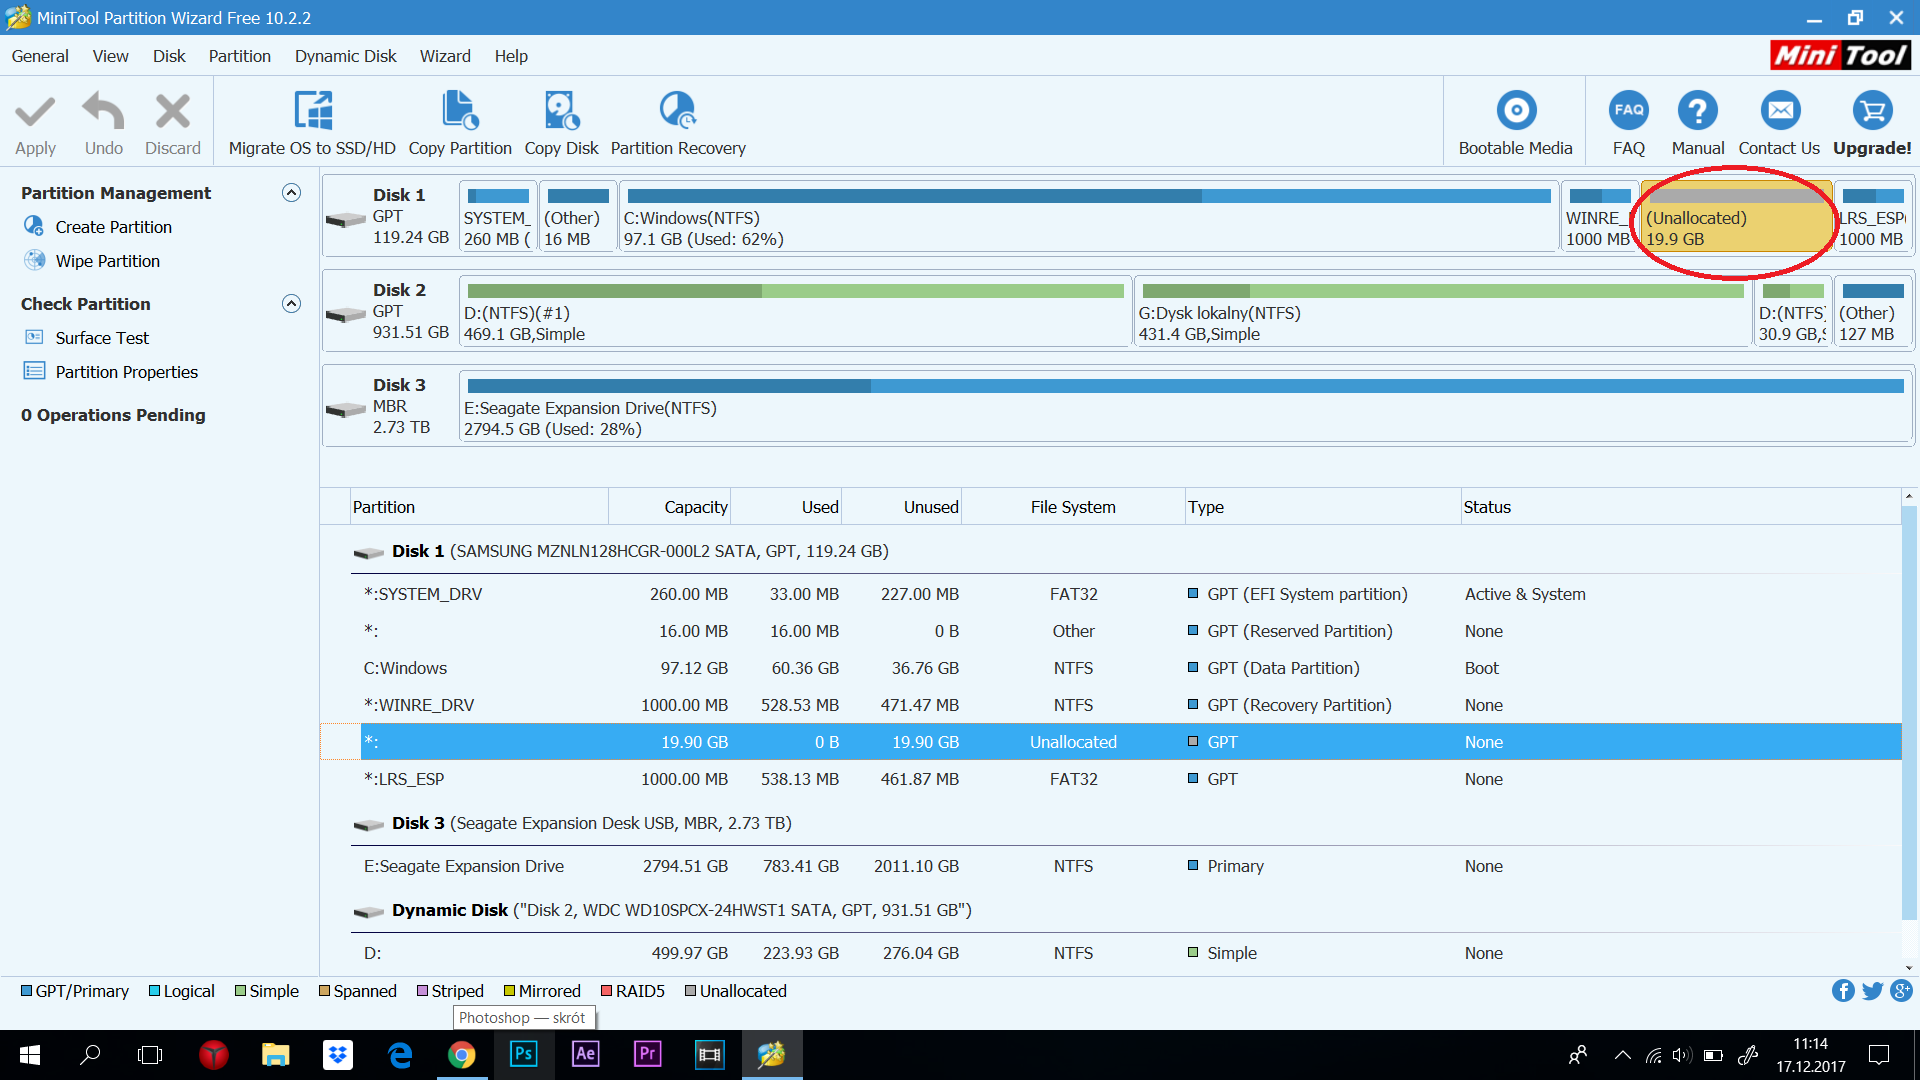Sort by the Status column header
Image resolution: width=1920 pixels, height=1080 pixels.
tap(1680, 507)
